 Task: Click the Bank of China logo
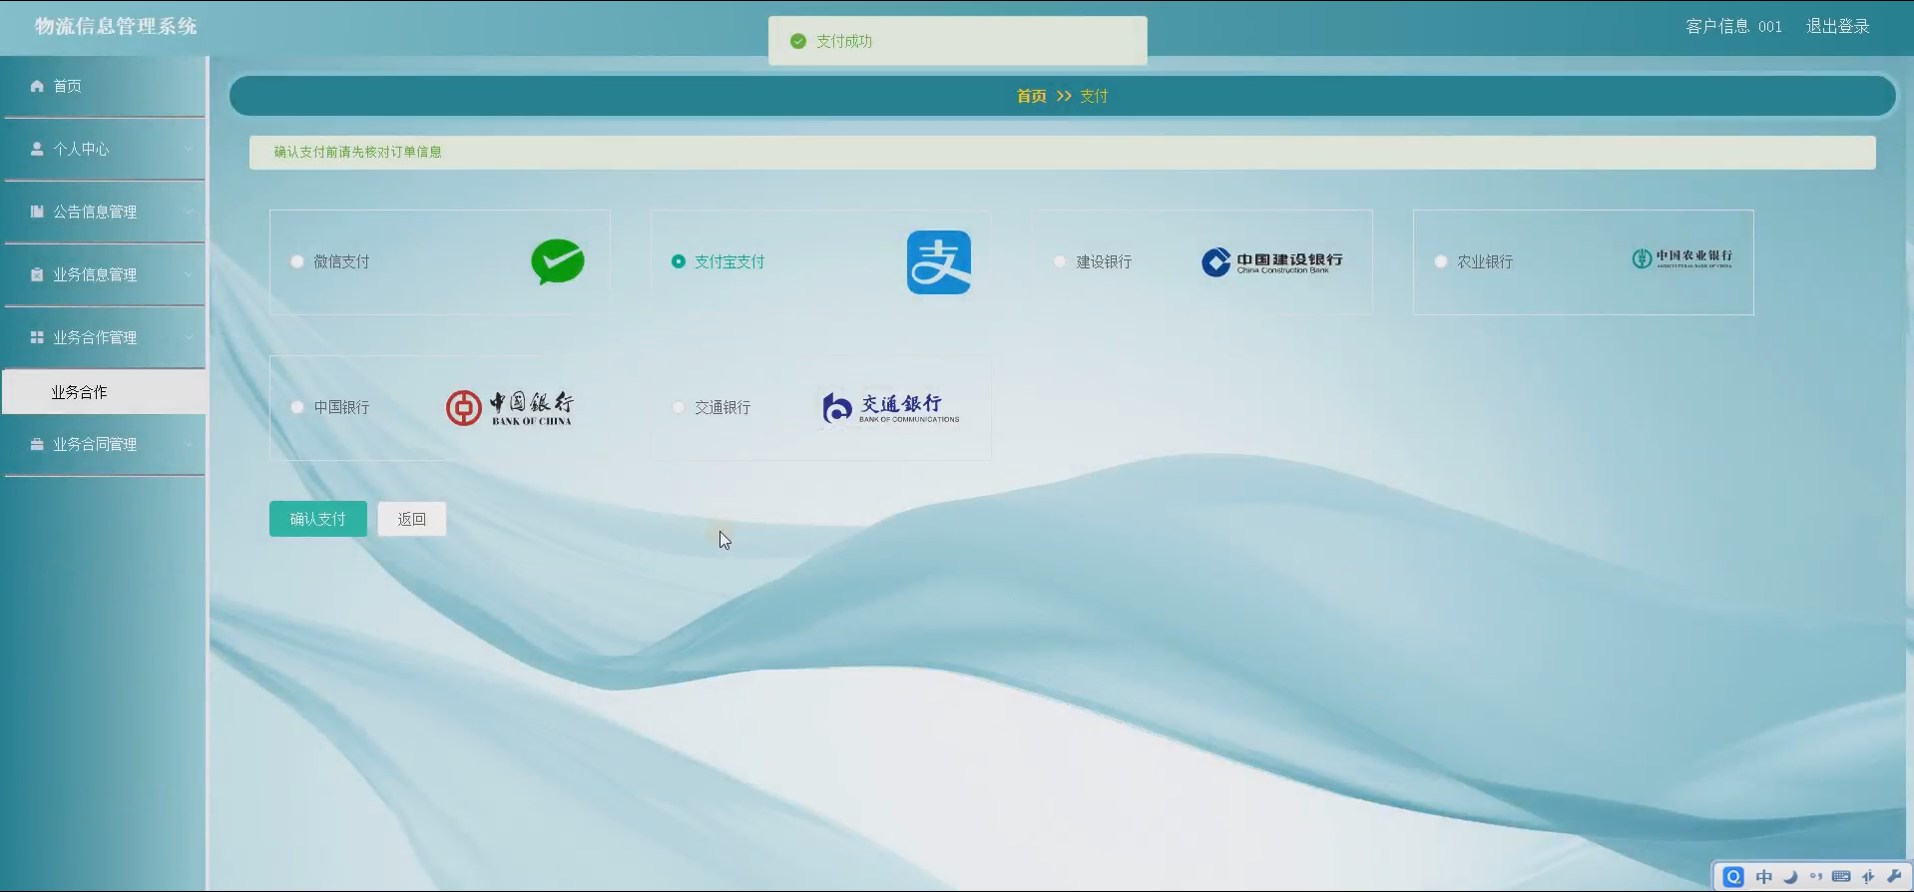point(510,408)
